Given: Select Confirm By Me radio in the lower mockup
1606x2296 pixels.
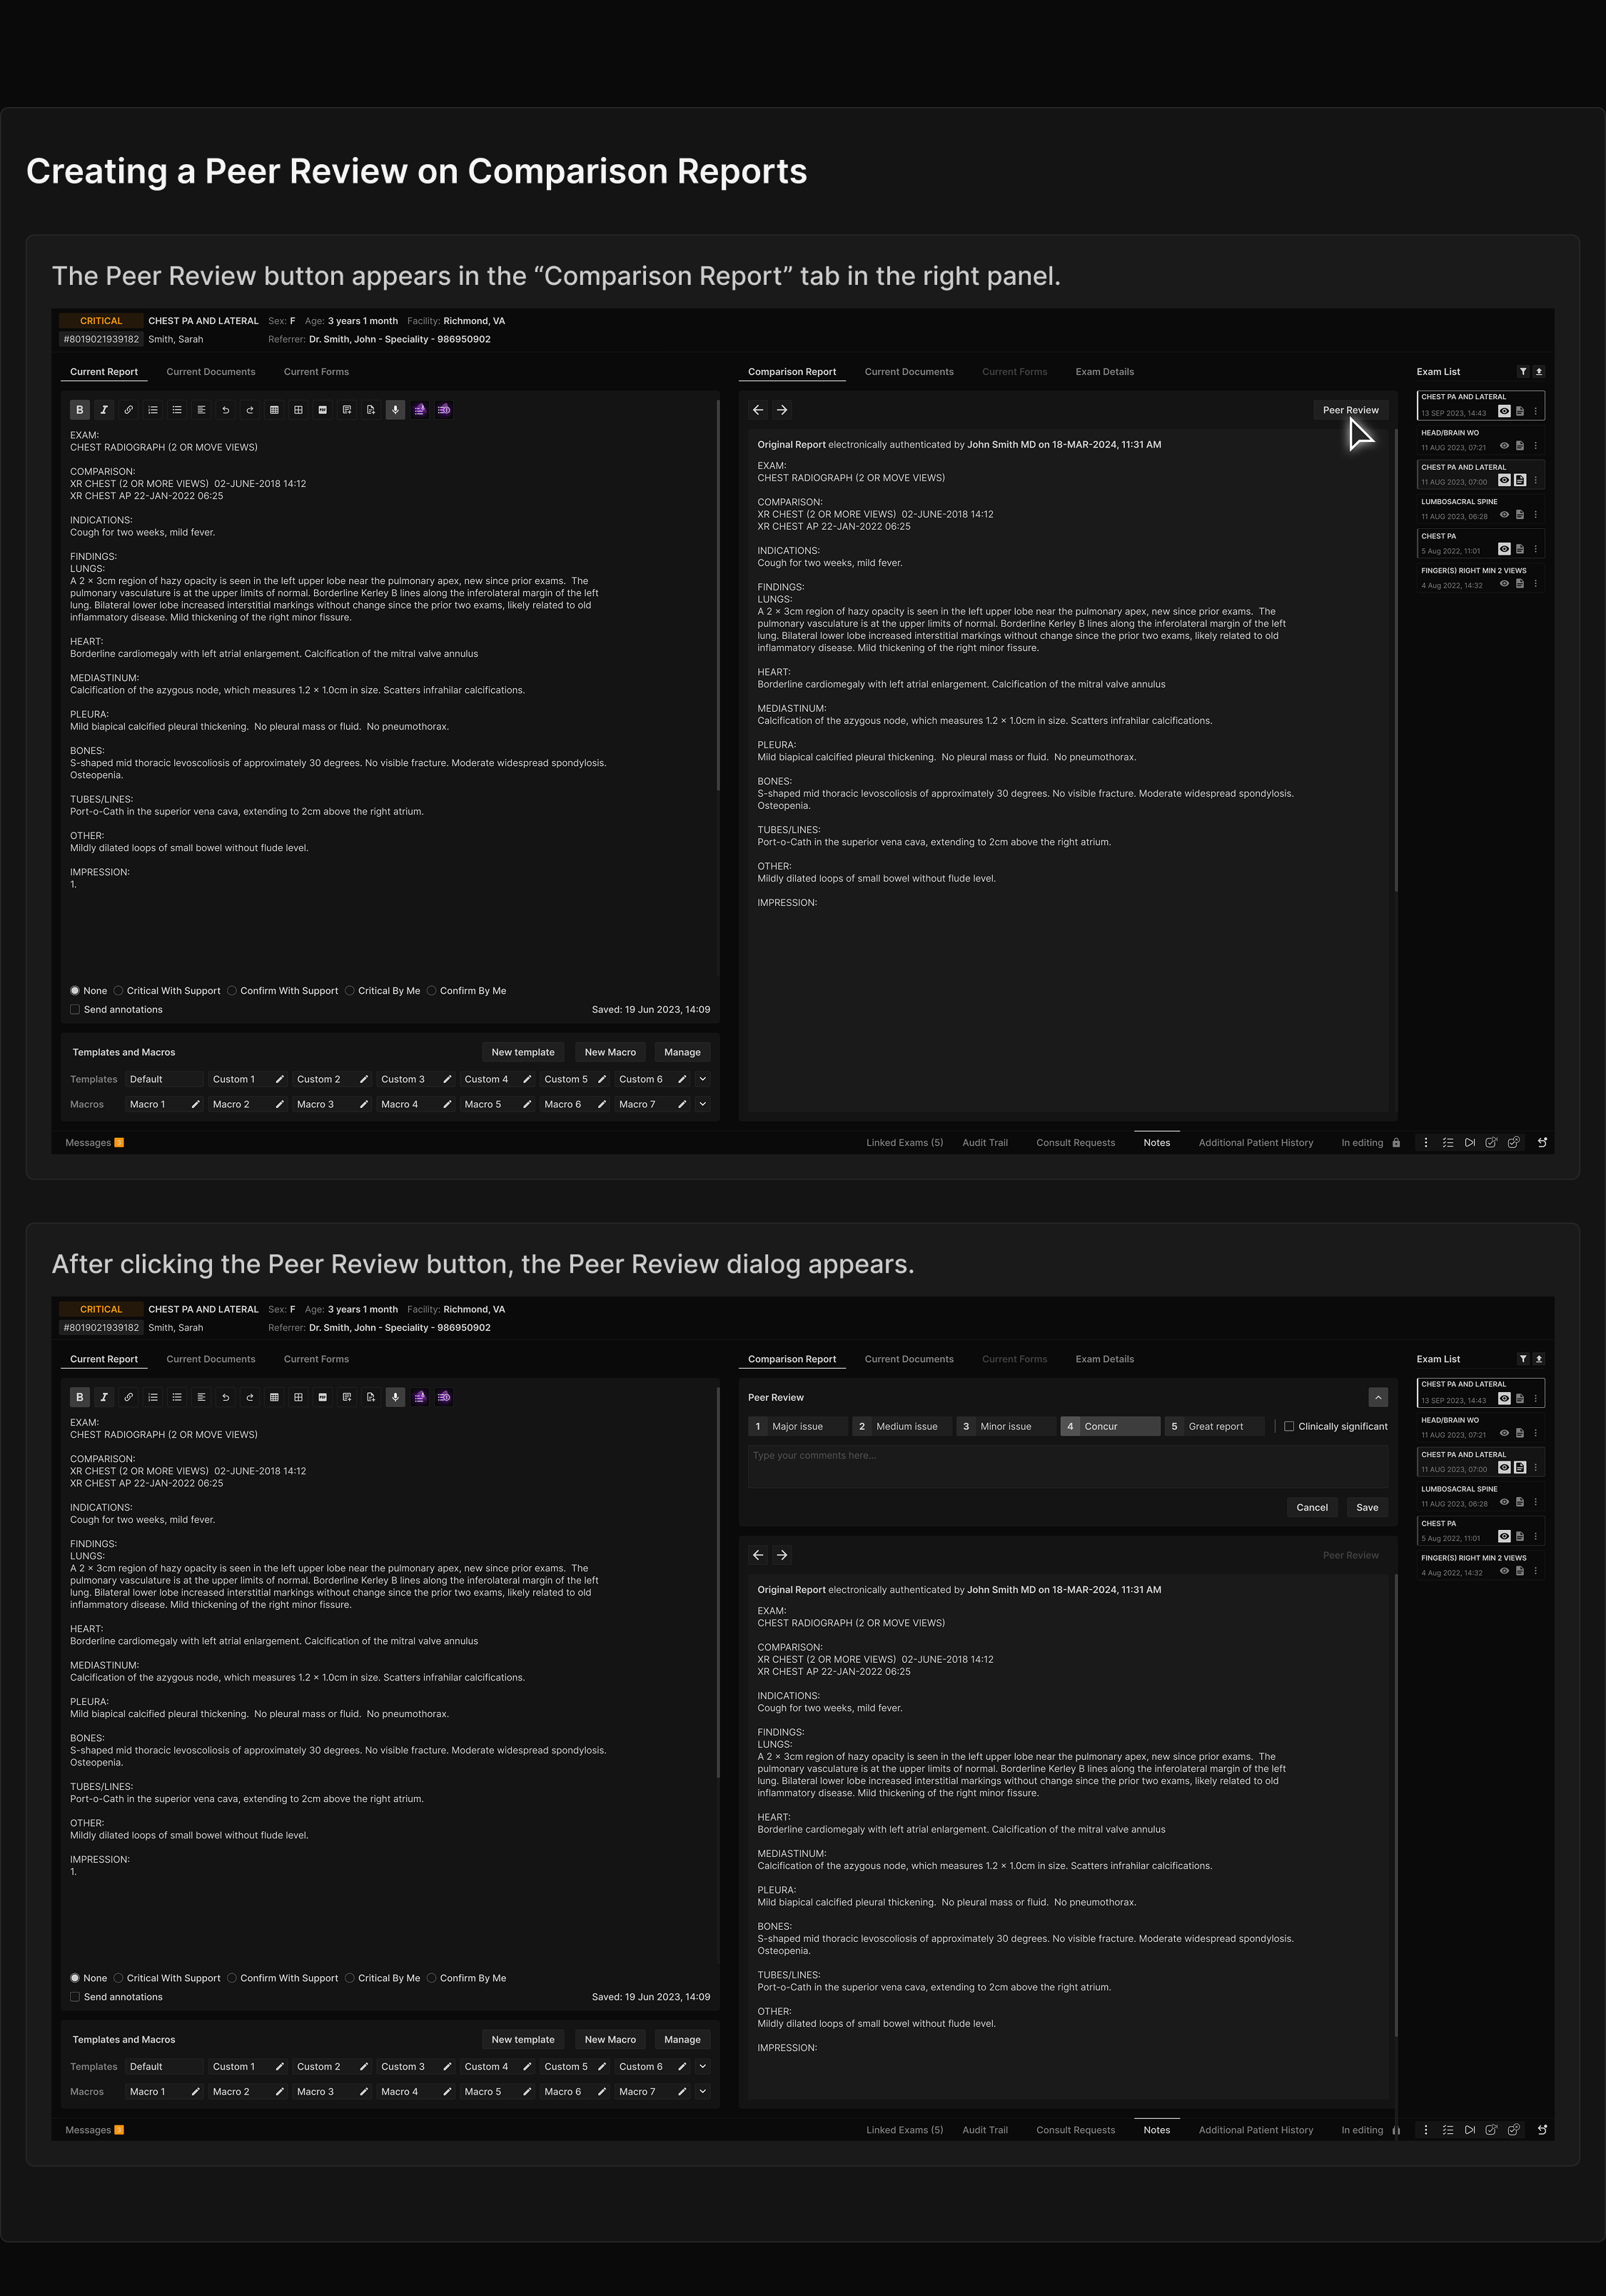Looking at the screenshot, I should click(432, 1978).
